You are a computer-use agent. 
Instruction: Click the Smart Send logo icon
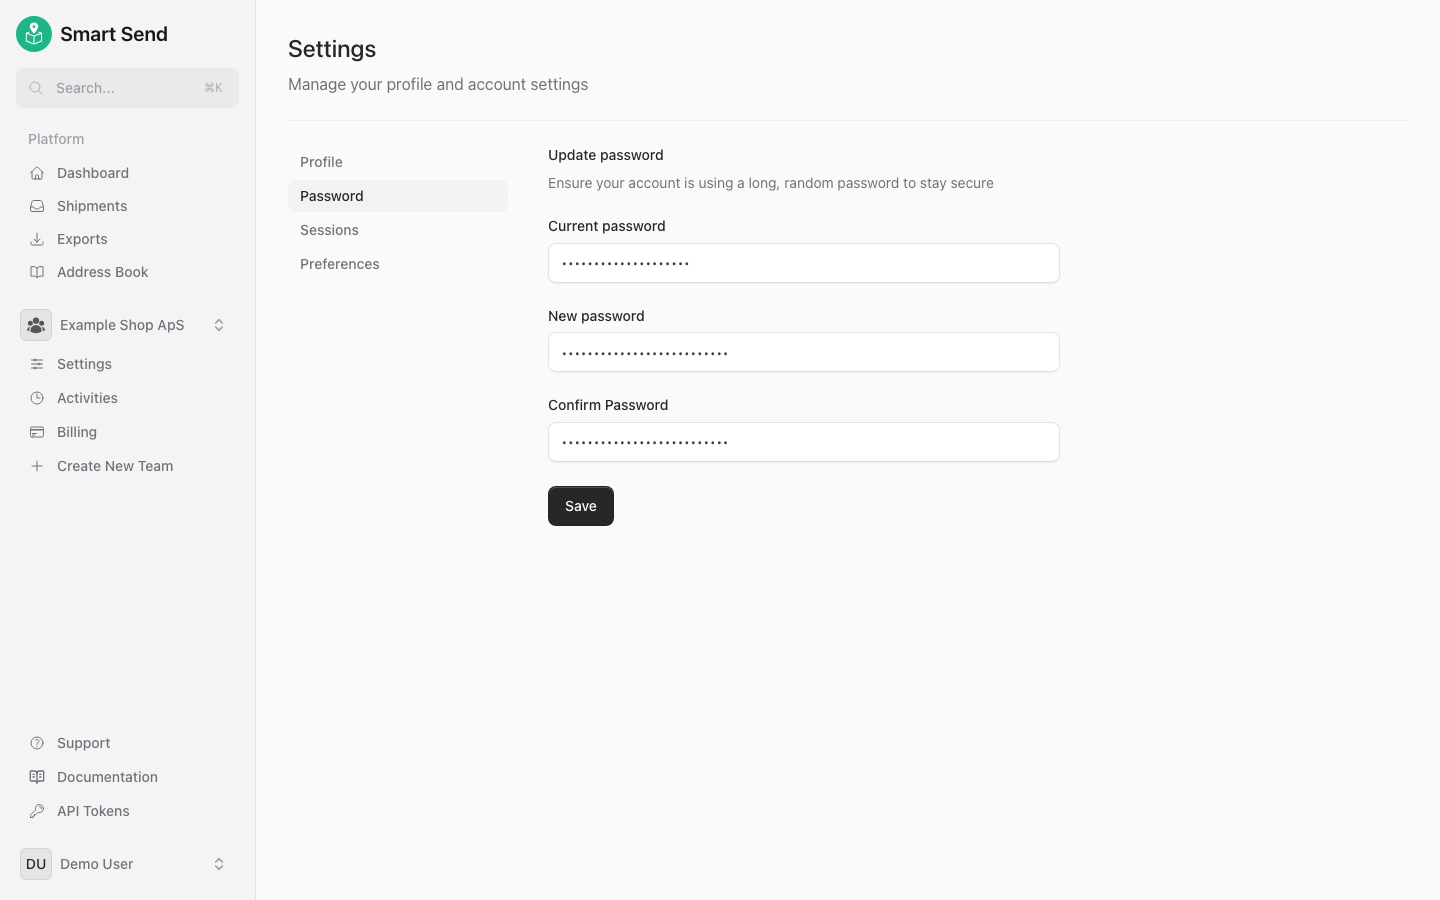[x=33, y=33]
